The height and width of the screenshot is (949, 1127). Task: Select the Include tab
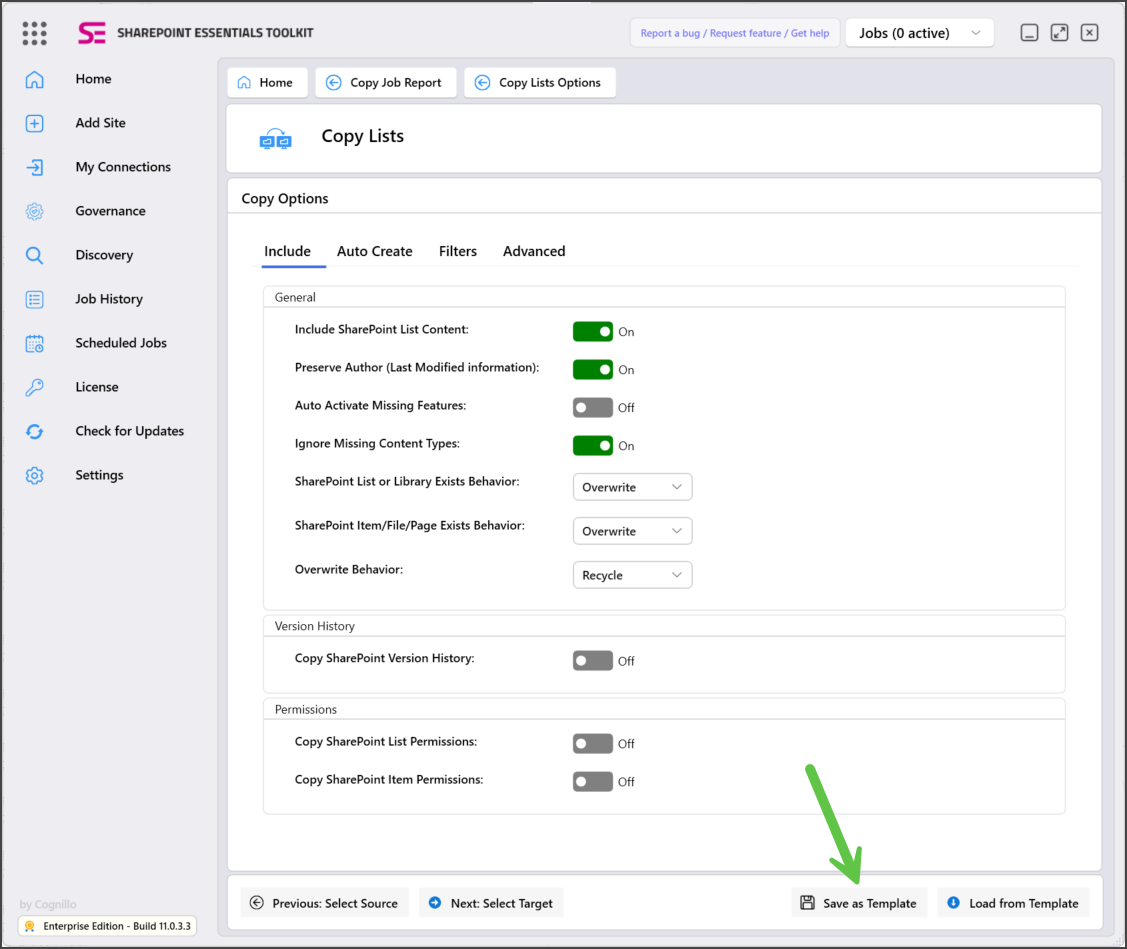288,251
